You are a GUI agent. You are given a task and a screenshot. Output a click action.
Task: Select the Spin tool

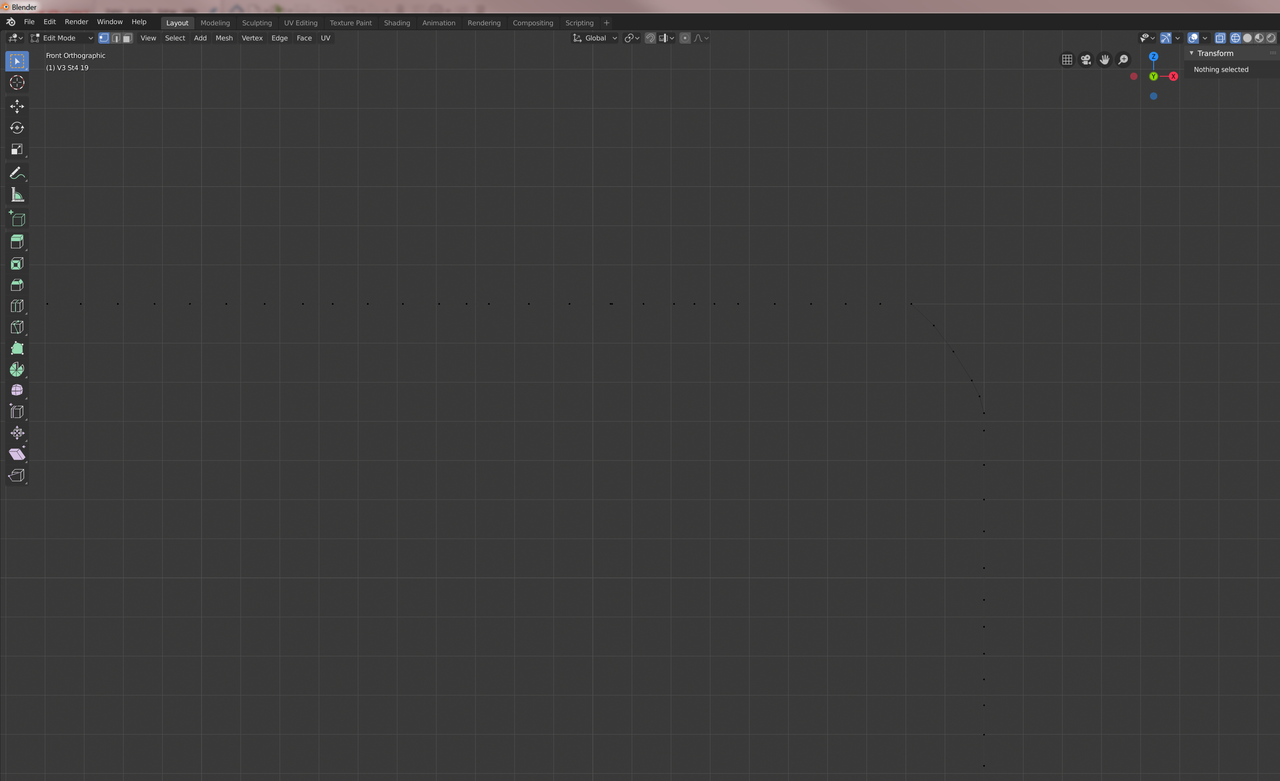click(17, 369)
